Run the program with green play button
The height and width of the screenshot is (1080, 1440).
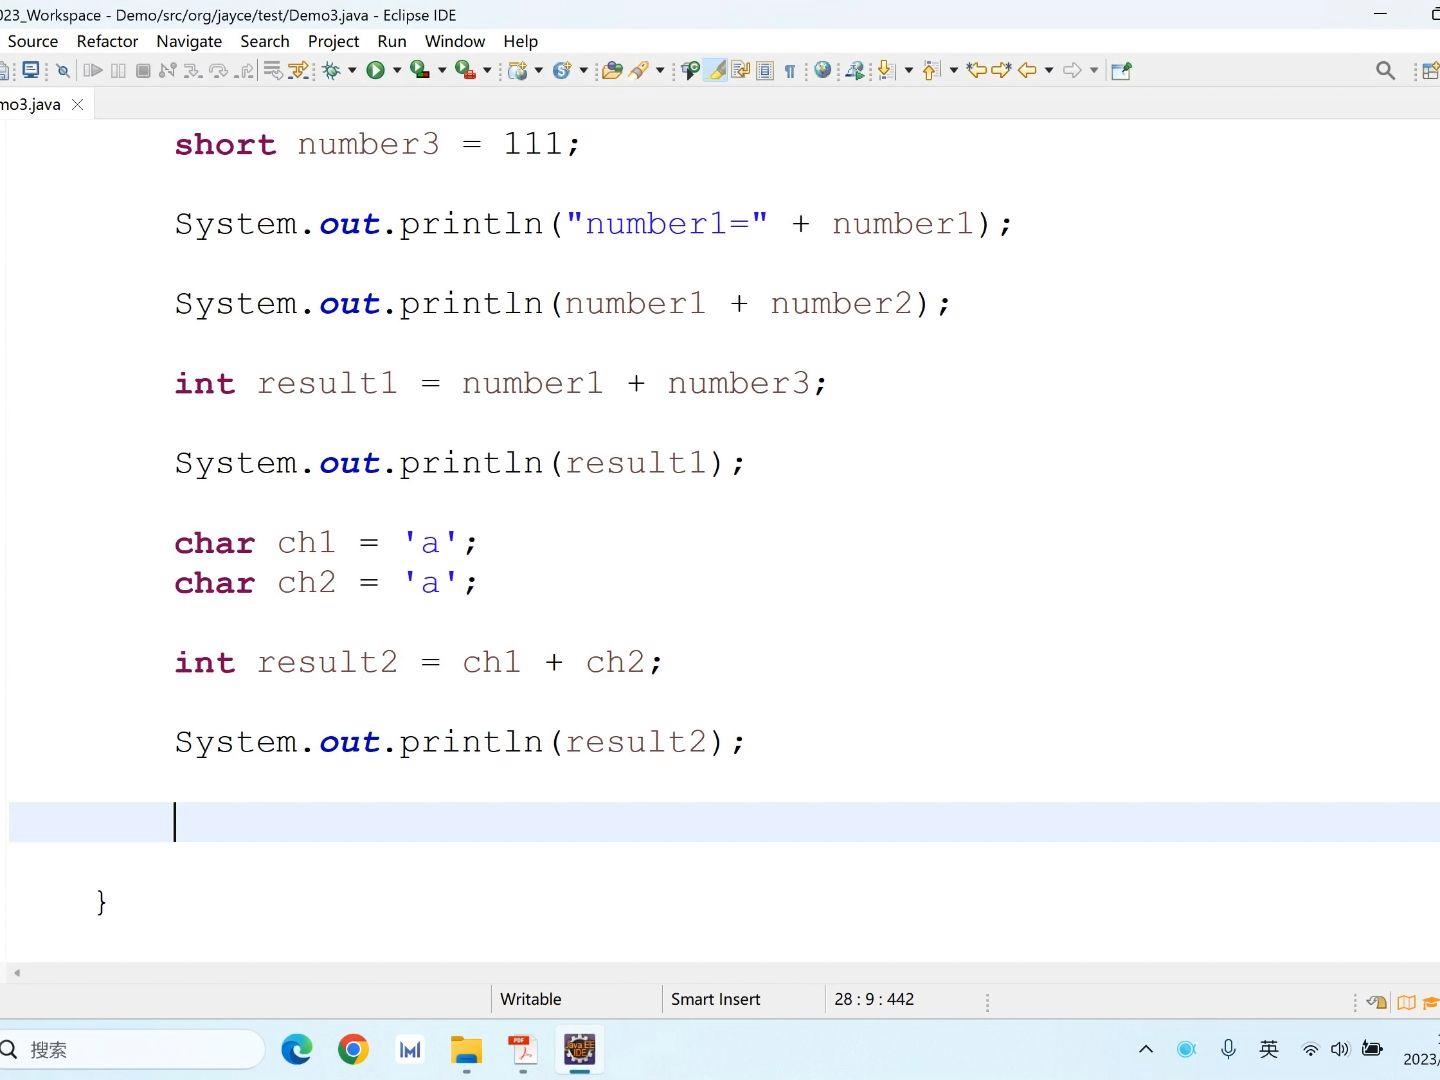pyautogui.click(x=375, y=70)
